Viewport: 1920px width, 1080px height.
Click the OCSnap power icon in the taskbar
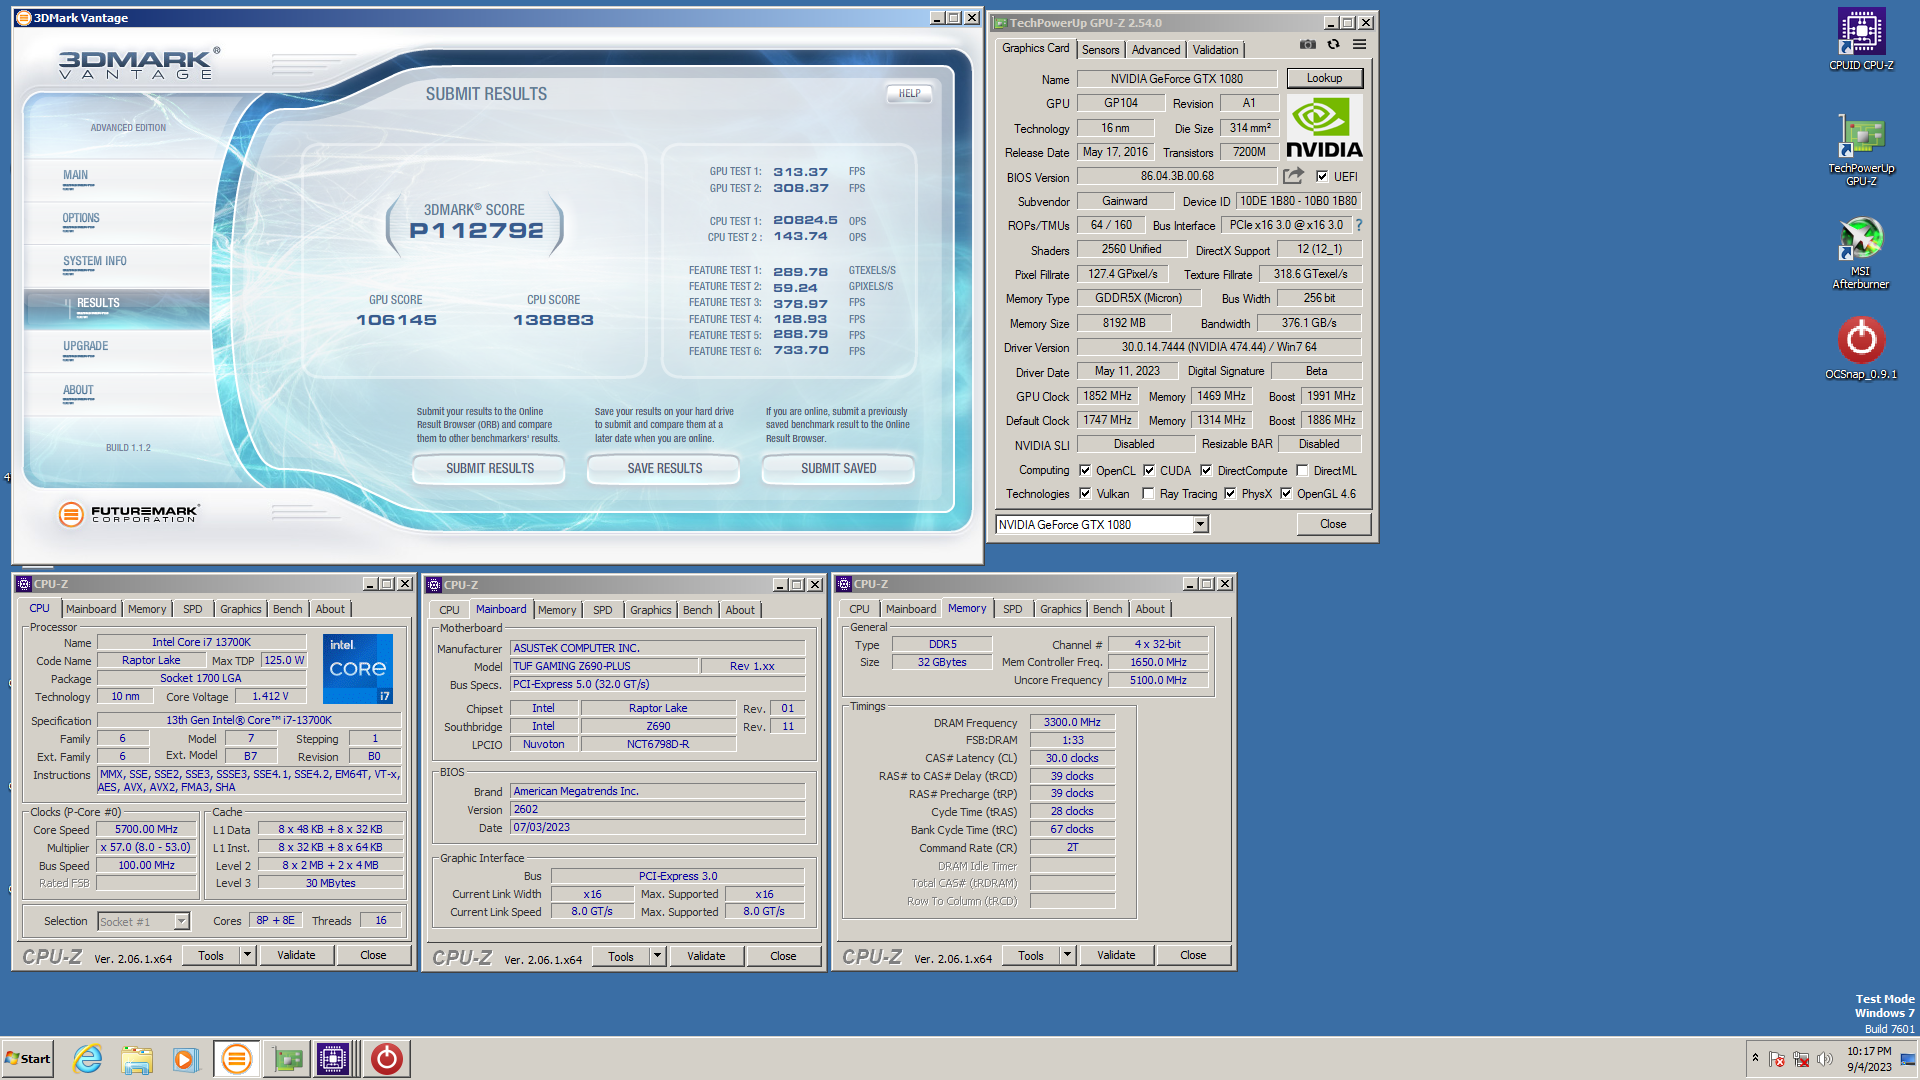[x=386, y=1059]
